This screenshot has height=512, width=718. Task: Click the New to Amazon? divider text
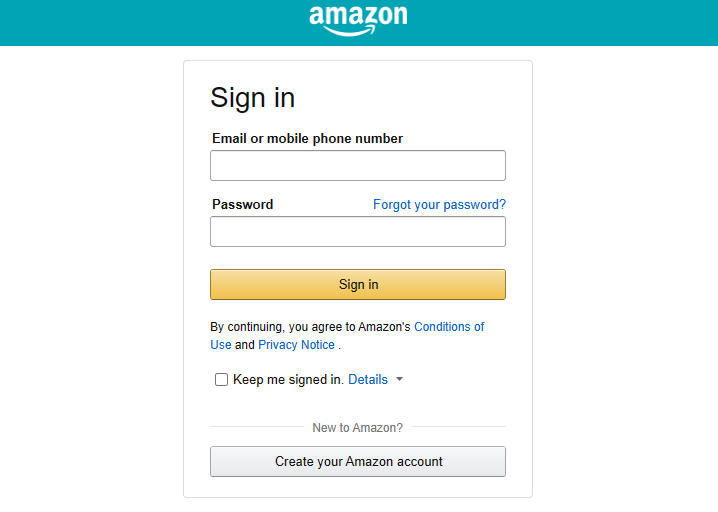click(358, 428)
